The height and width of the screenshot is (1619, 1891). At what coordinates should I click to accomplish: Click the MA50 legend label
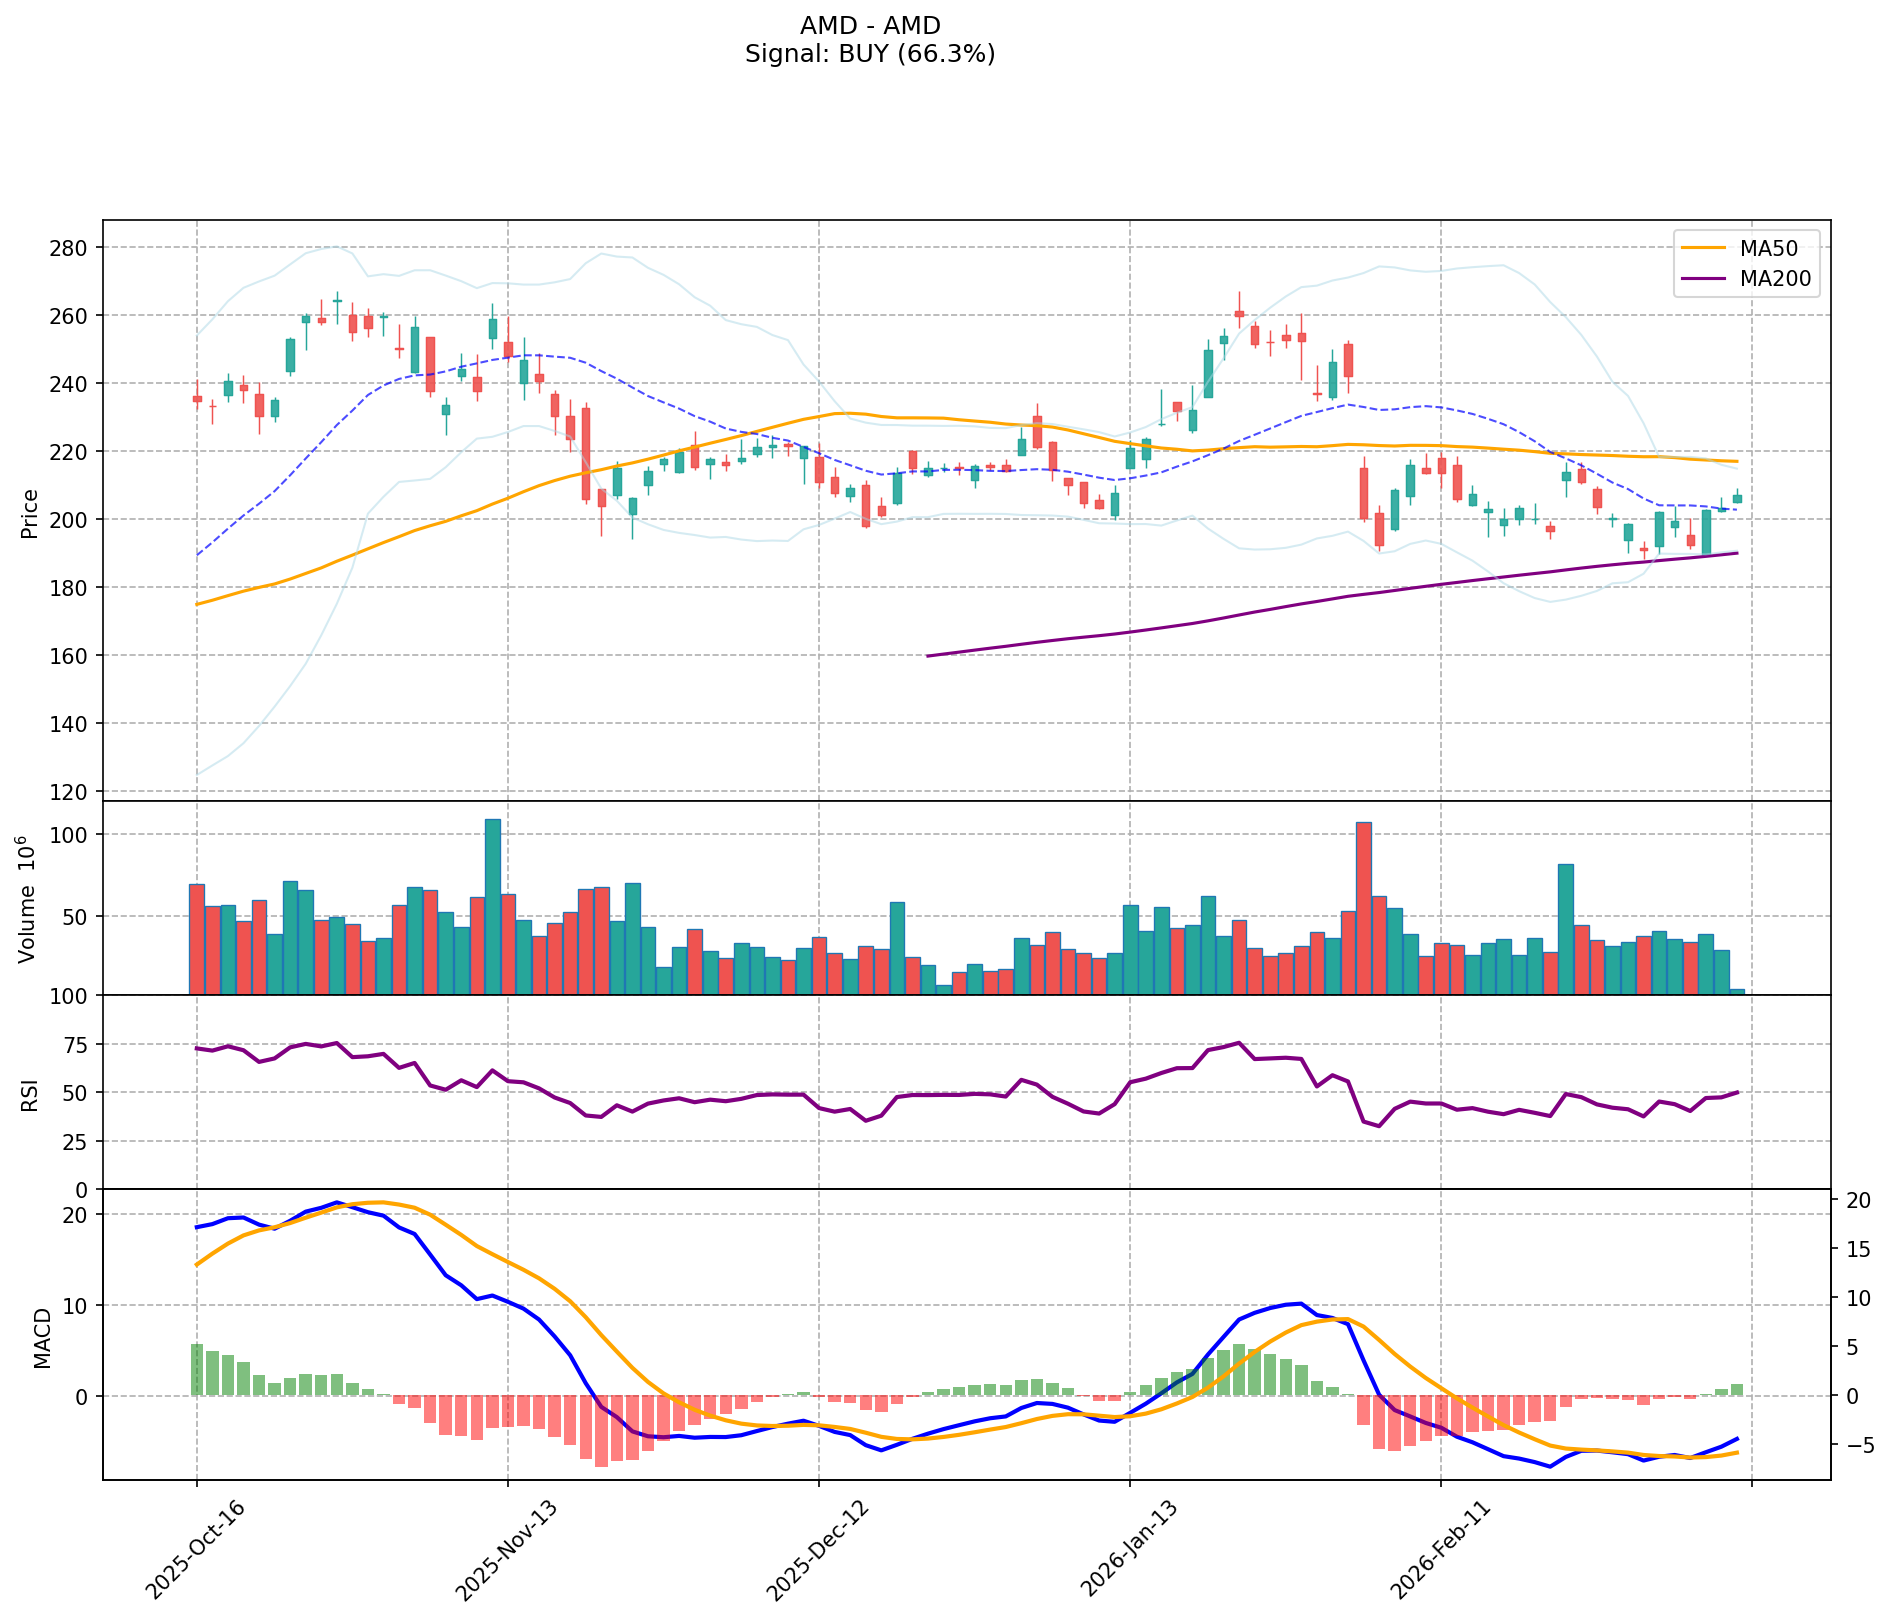(x=1767, y=249)
